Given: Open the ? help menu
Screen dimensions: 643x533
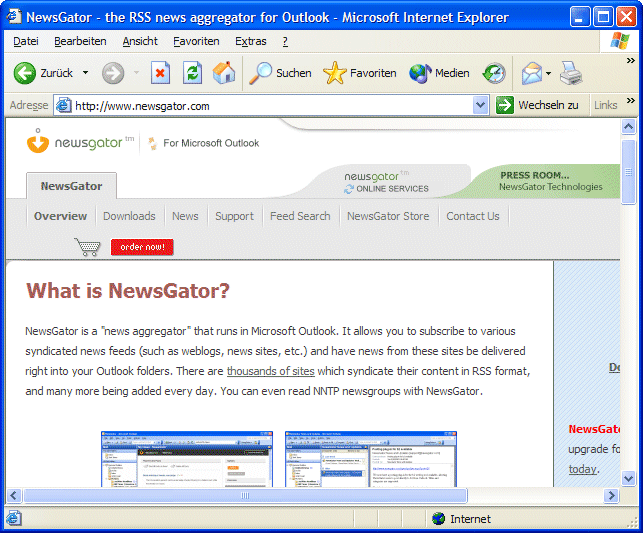Looking at the screenshot, I should [285, 41].
